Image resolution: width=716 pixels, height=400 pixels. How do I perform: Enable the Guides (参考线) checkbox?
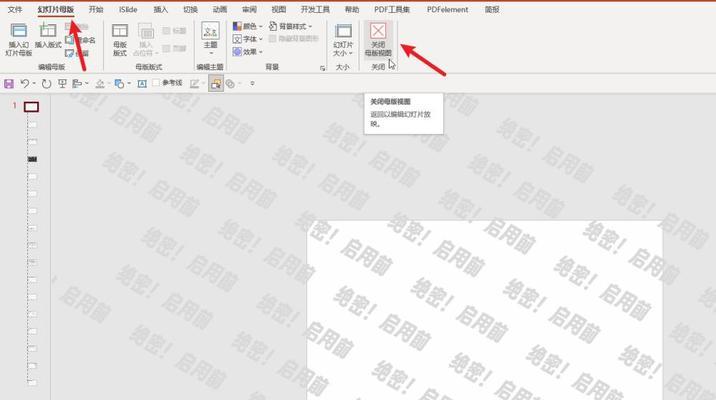pyautogui.click(x=156, y=83)
